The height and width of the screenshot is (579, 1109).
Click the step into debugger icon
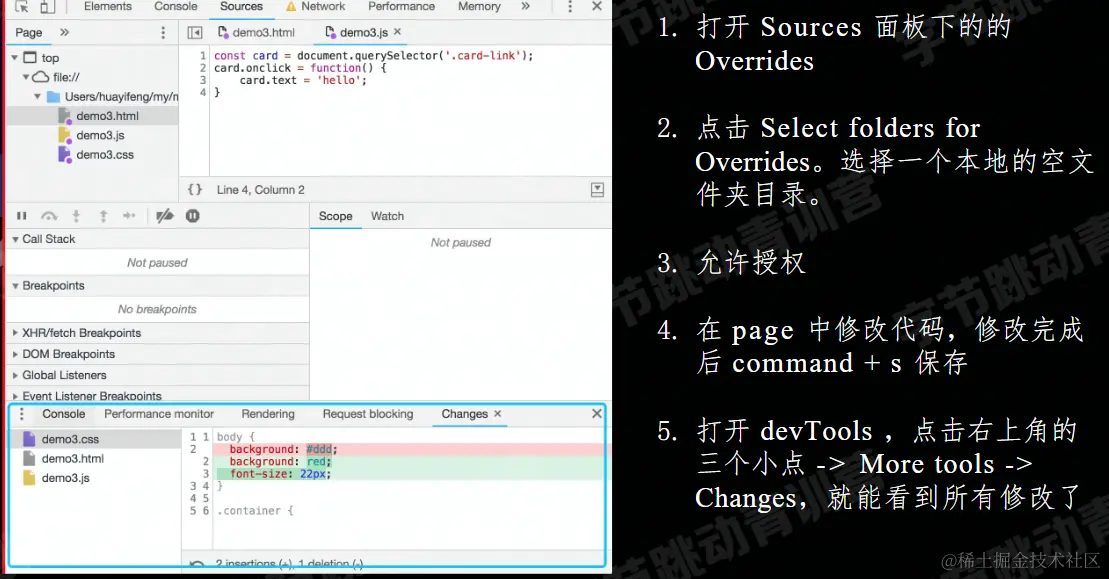76,216
